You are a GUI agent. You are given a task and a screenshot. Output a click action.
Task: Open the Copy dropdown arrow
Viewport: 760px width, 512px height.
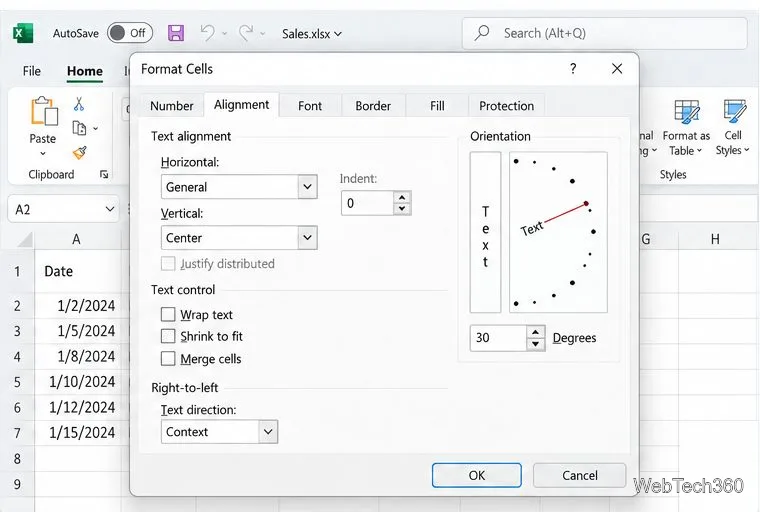point(95,128)
